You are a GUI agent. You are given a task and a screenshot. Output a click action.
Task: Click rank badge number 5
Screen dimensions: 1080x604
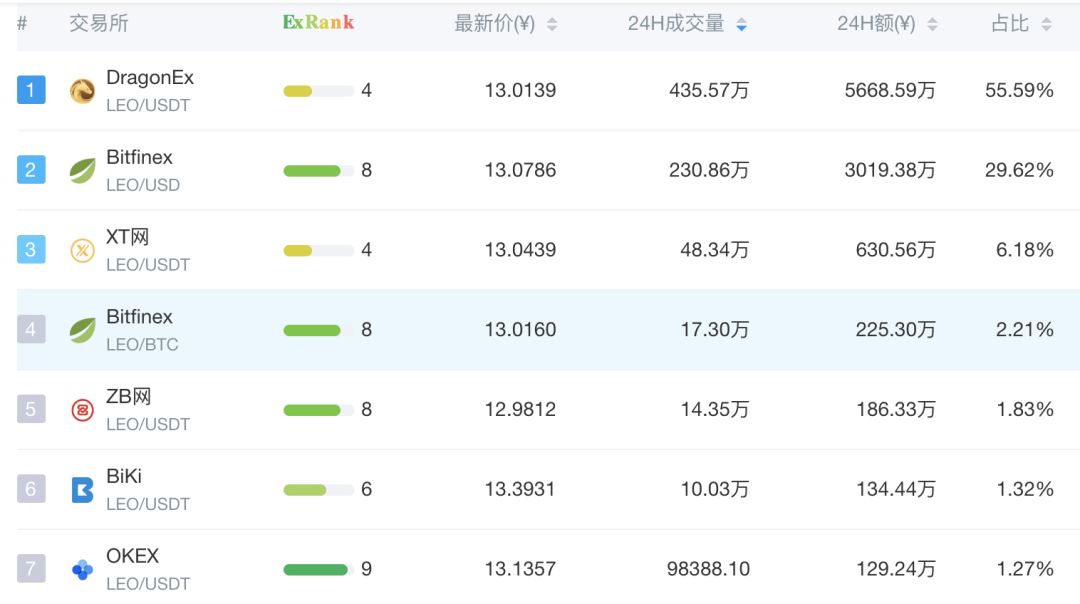coord(31,409)
